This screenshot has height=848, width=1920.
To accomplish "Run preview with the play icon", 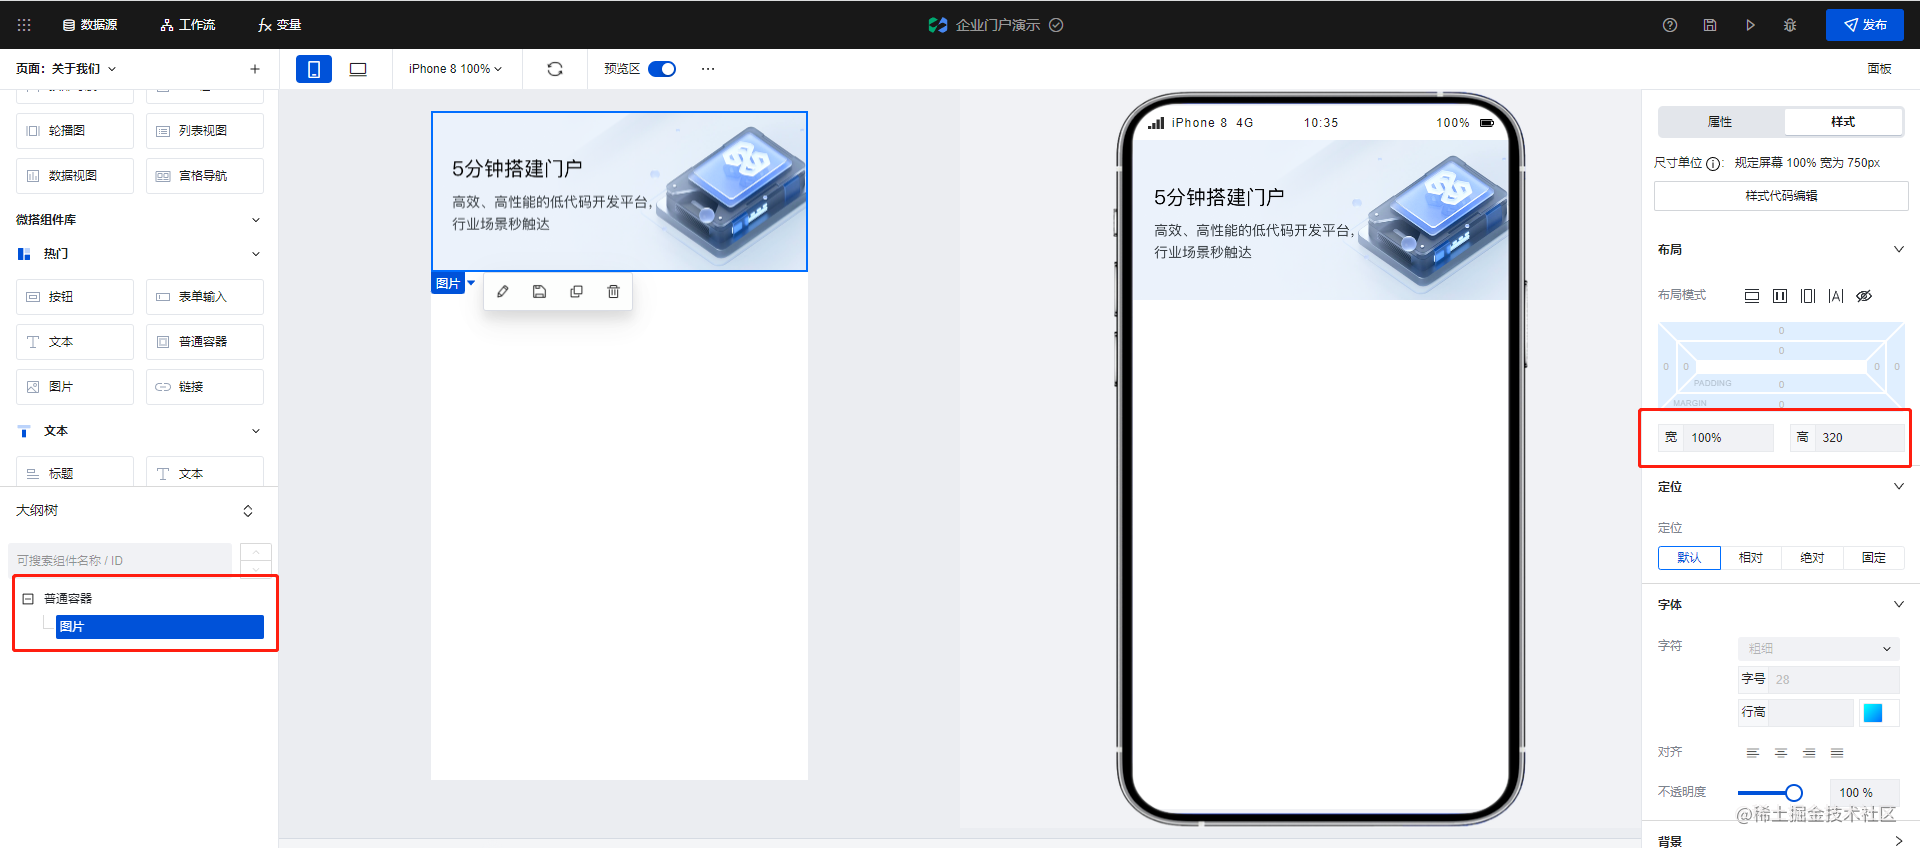I will (1750, 25).
